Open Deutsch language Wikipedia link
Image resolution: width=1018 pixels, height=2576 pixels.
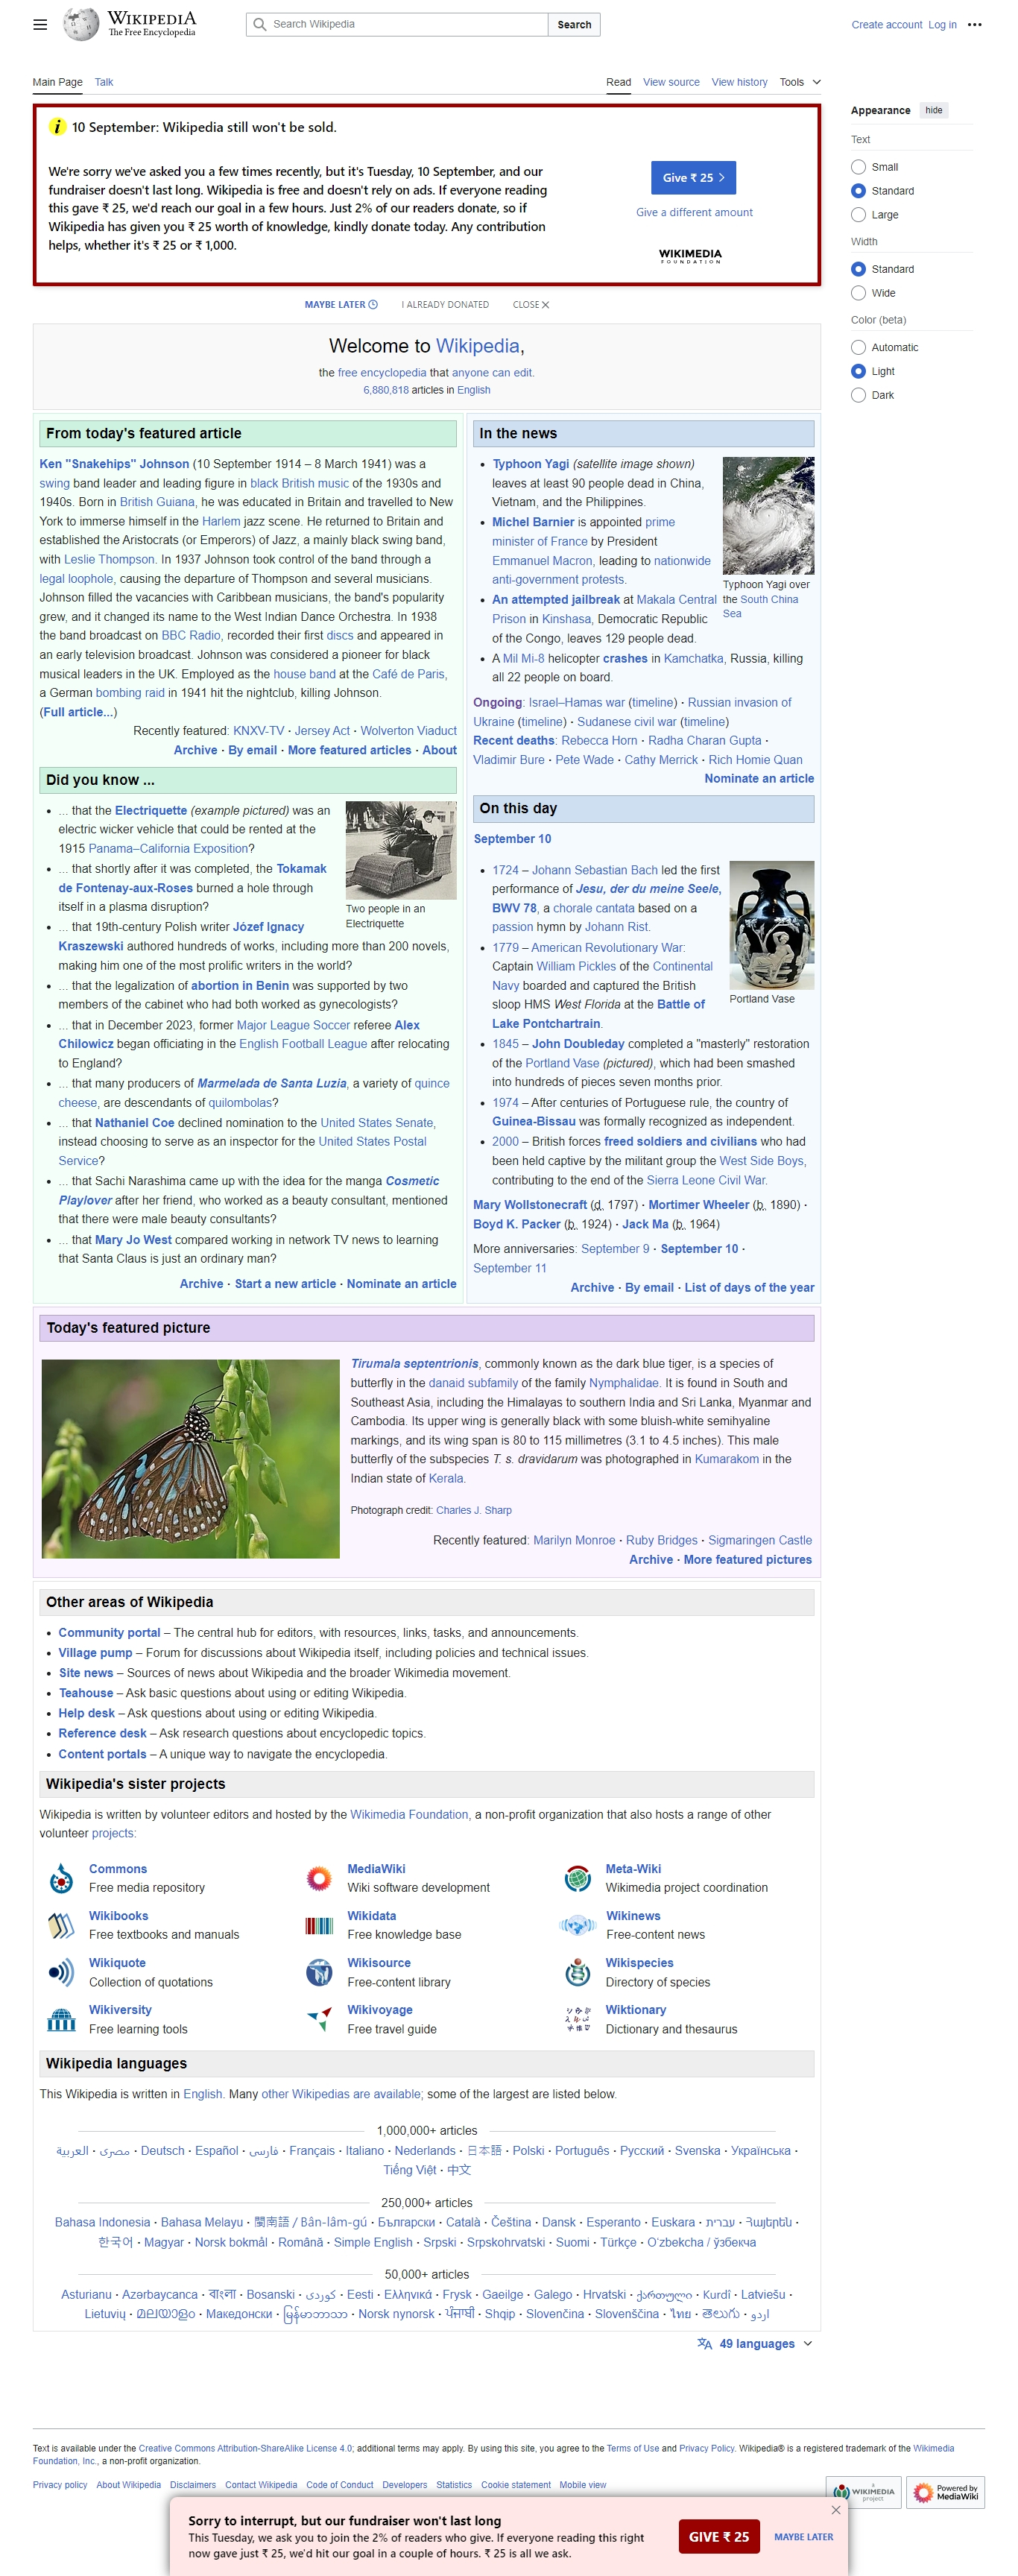point(162,2150)
